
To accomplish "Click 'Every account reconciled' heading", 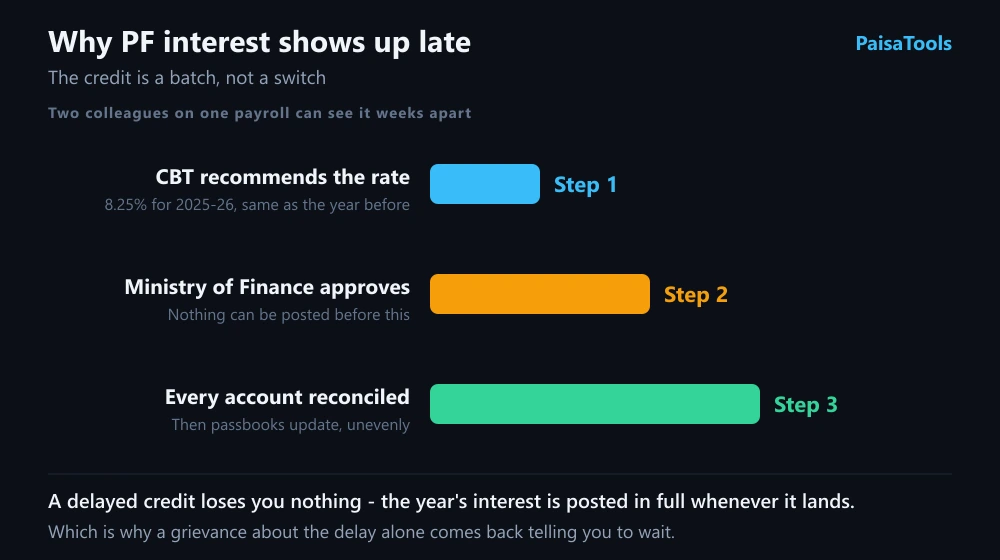I will pos(287,397).
